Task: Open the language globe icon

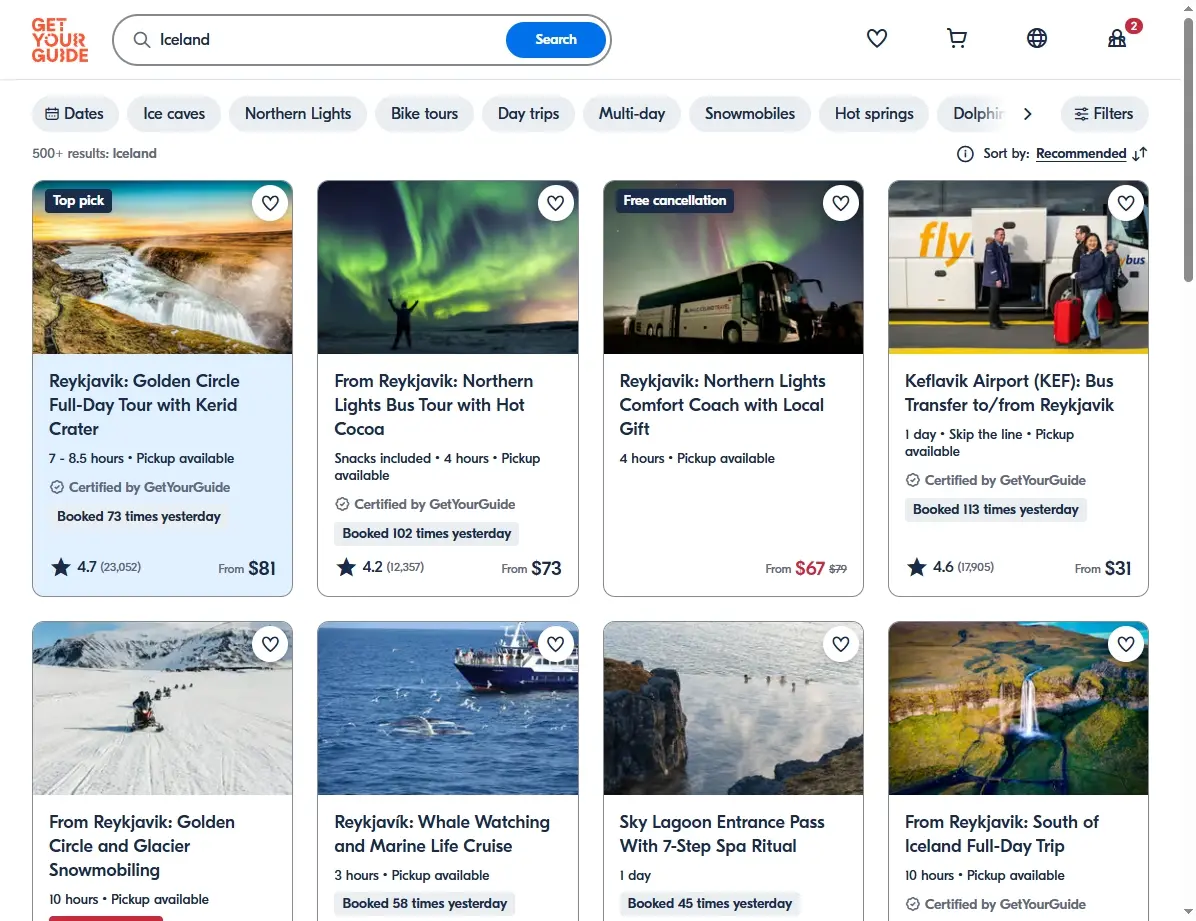Action: [x=1037, y=38]
